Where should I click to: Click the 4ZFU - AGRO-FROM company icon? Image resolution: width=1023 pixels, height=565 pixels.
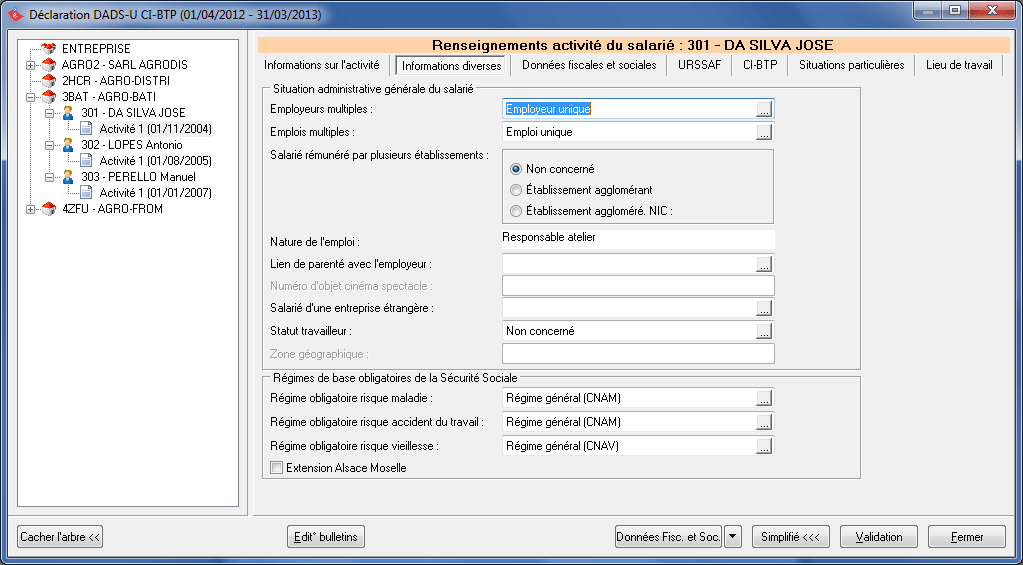coord(48,209)
